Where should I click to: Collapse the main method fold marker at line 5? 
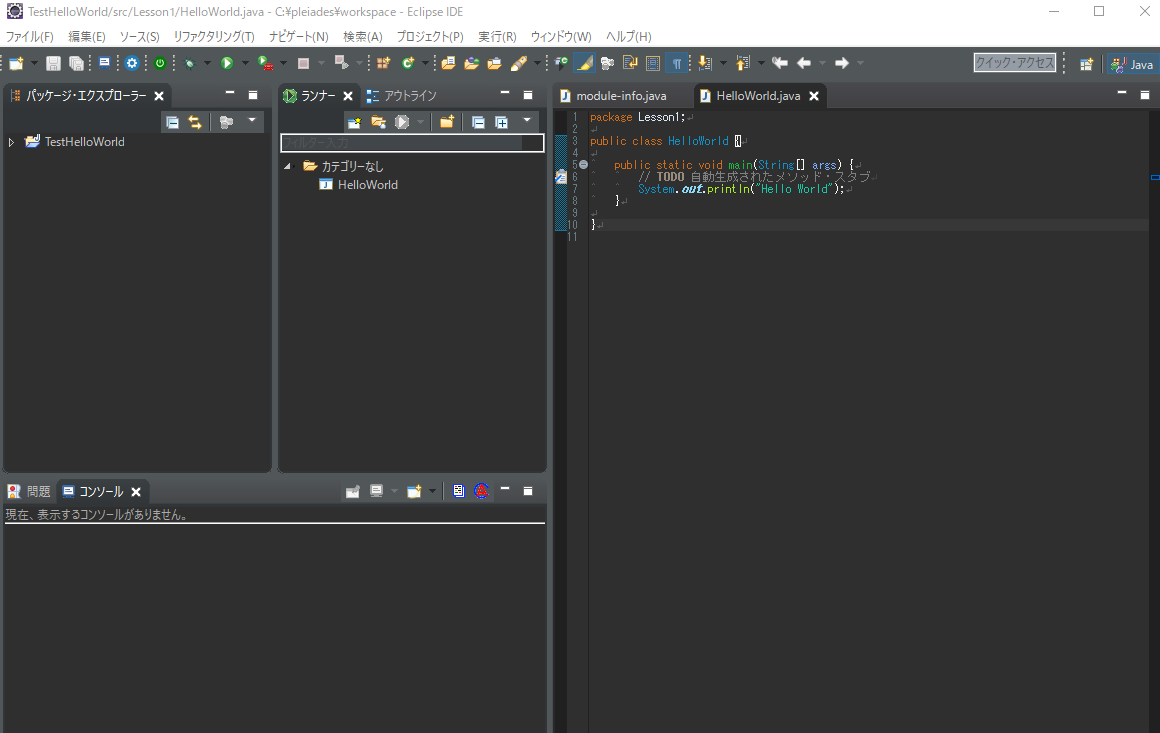click(x=583, y=165)
